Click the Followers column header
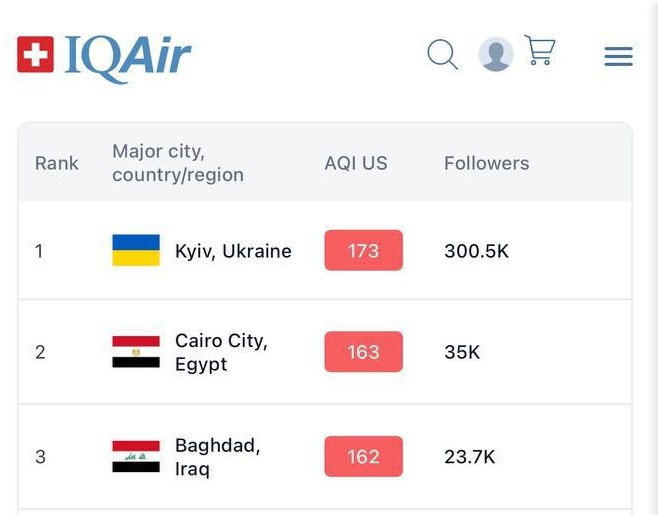Viewport: 658px width, 515px height. pyautogui.click(x=486, y=163)
